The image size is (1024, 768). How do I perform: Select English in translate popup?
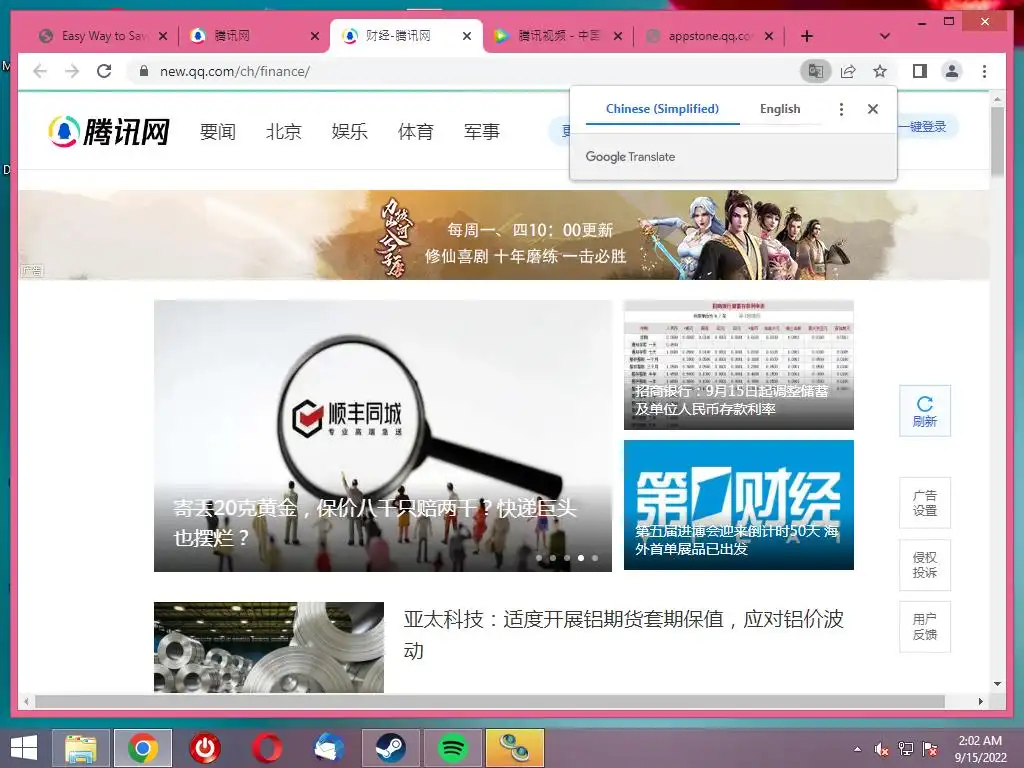click(x=780, y=109)
